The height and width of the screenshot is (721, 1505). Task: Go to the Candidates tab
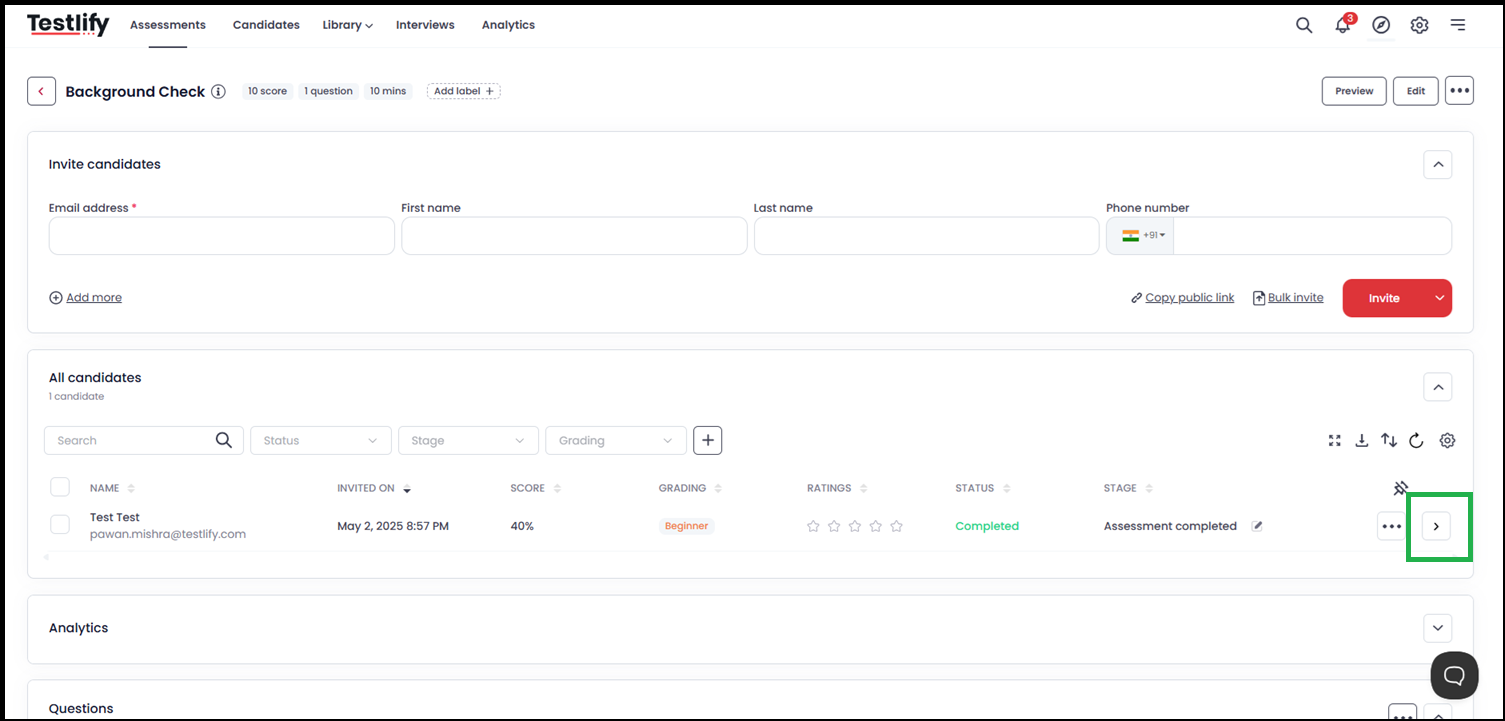tap(266, 25)
